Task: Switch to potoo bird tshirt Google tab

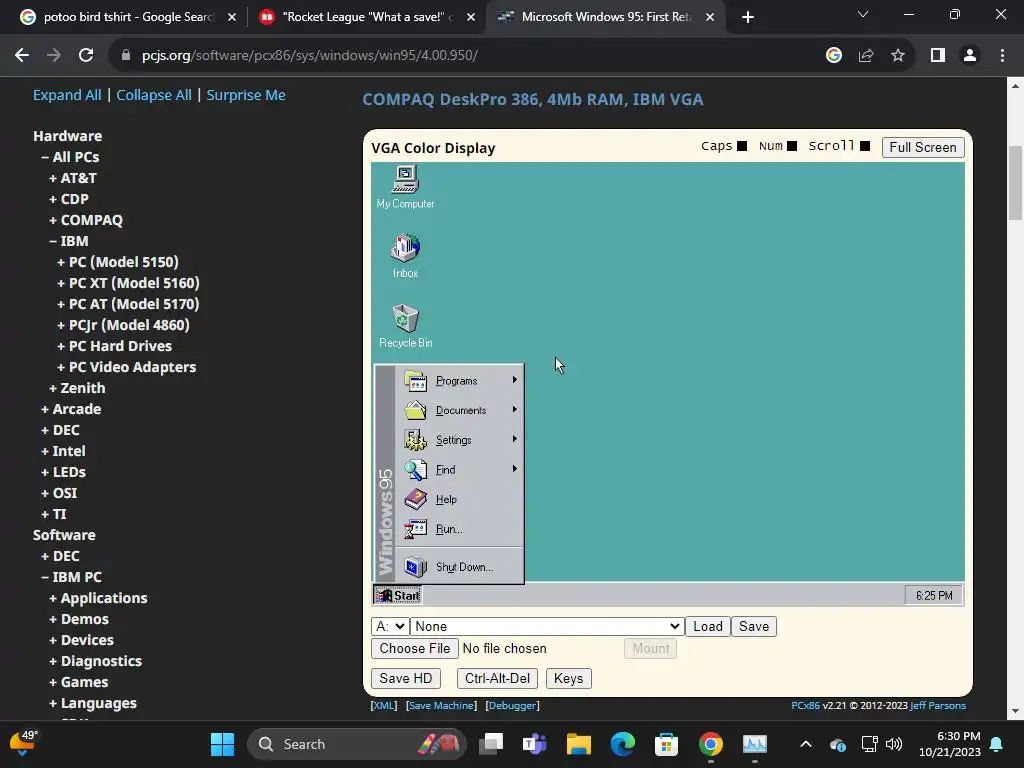Action: pyautogui.click(x=127, y=17)
